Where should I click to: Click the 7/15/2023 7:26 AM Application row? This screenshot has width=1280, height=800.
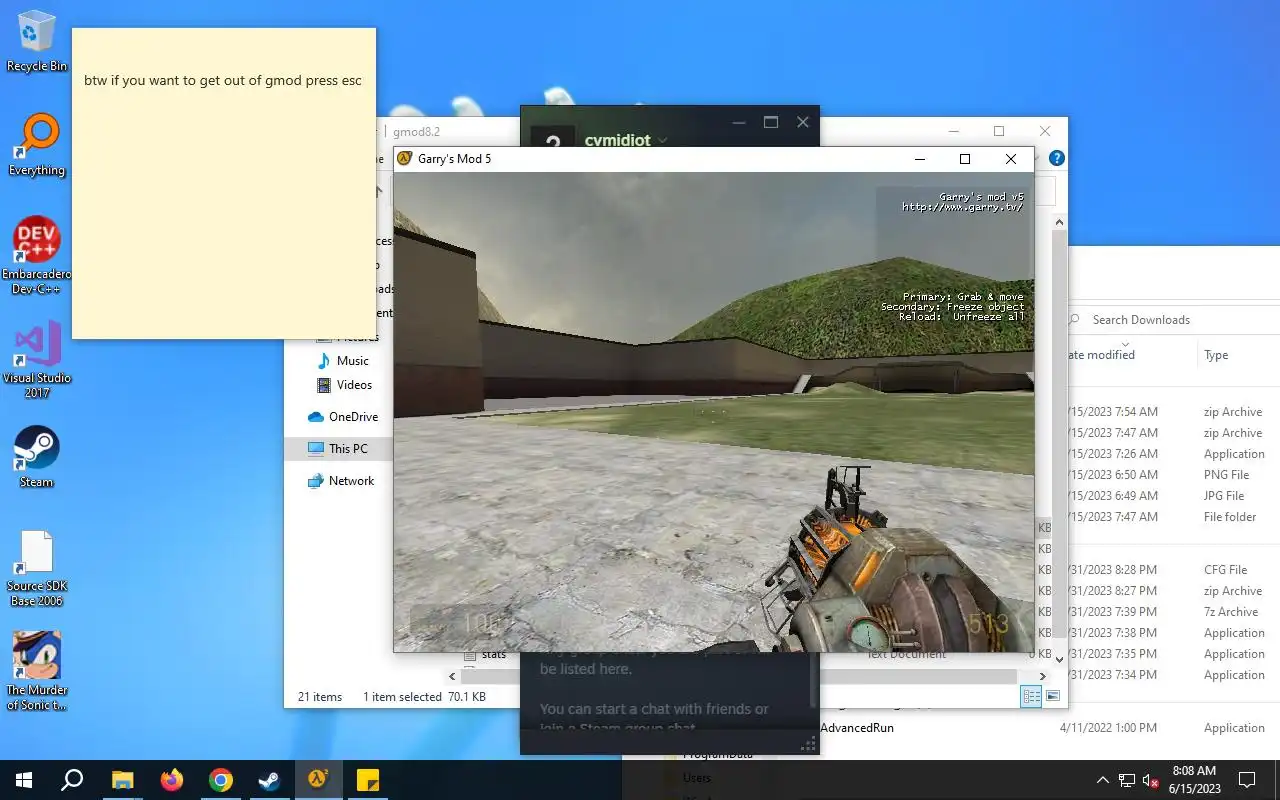[1170, 454]
